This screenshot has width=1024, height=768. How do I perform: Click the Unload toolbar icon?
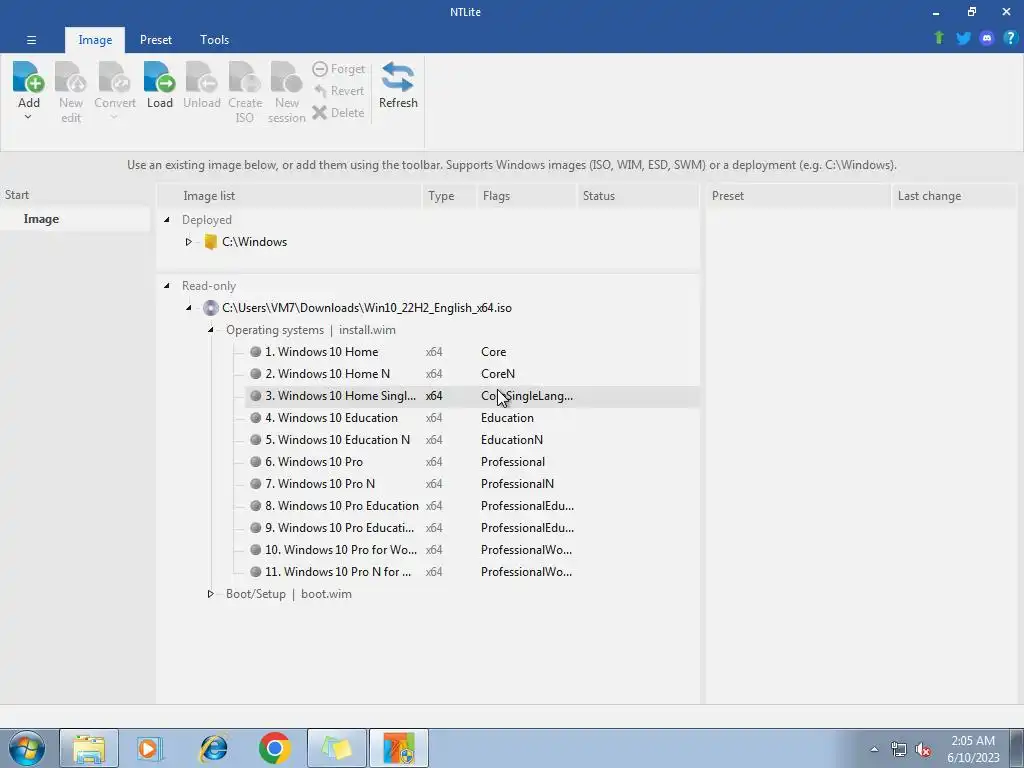click(201, 78)
